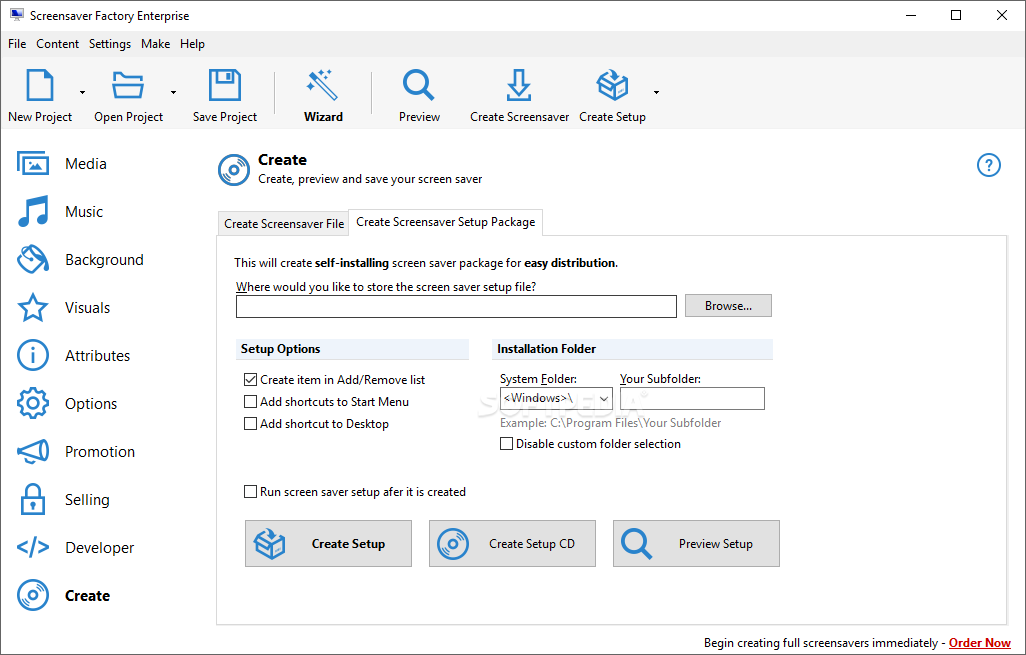Open the Content menu

[x=58, y=44]
